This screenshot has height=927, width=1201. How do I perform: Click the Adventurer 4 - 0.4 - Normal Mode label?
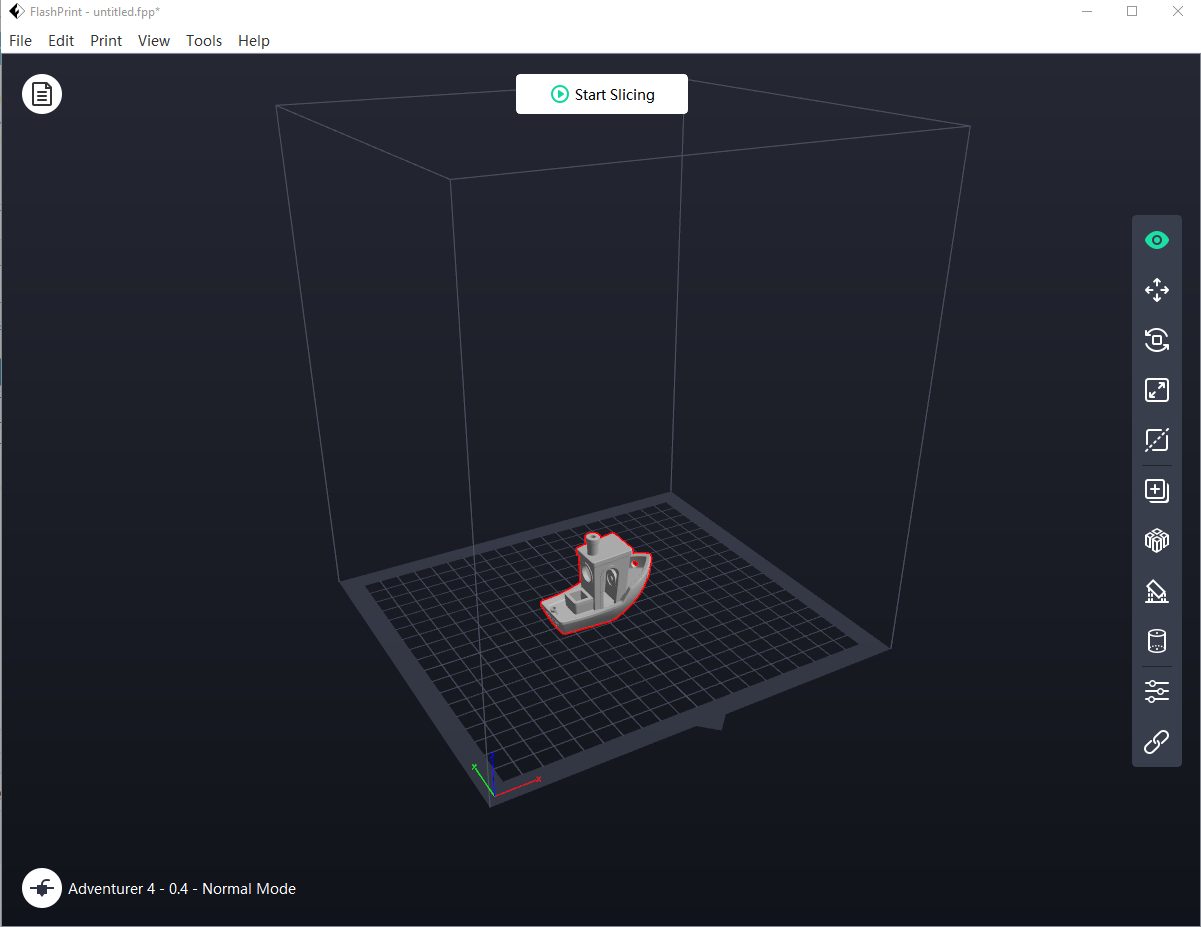[x=182, y=888]
